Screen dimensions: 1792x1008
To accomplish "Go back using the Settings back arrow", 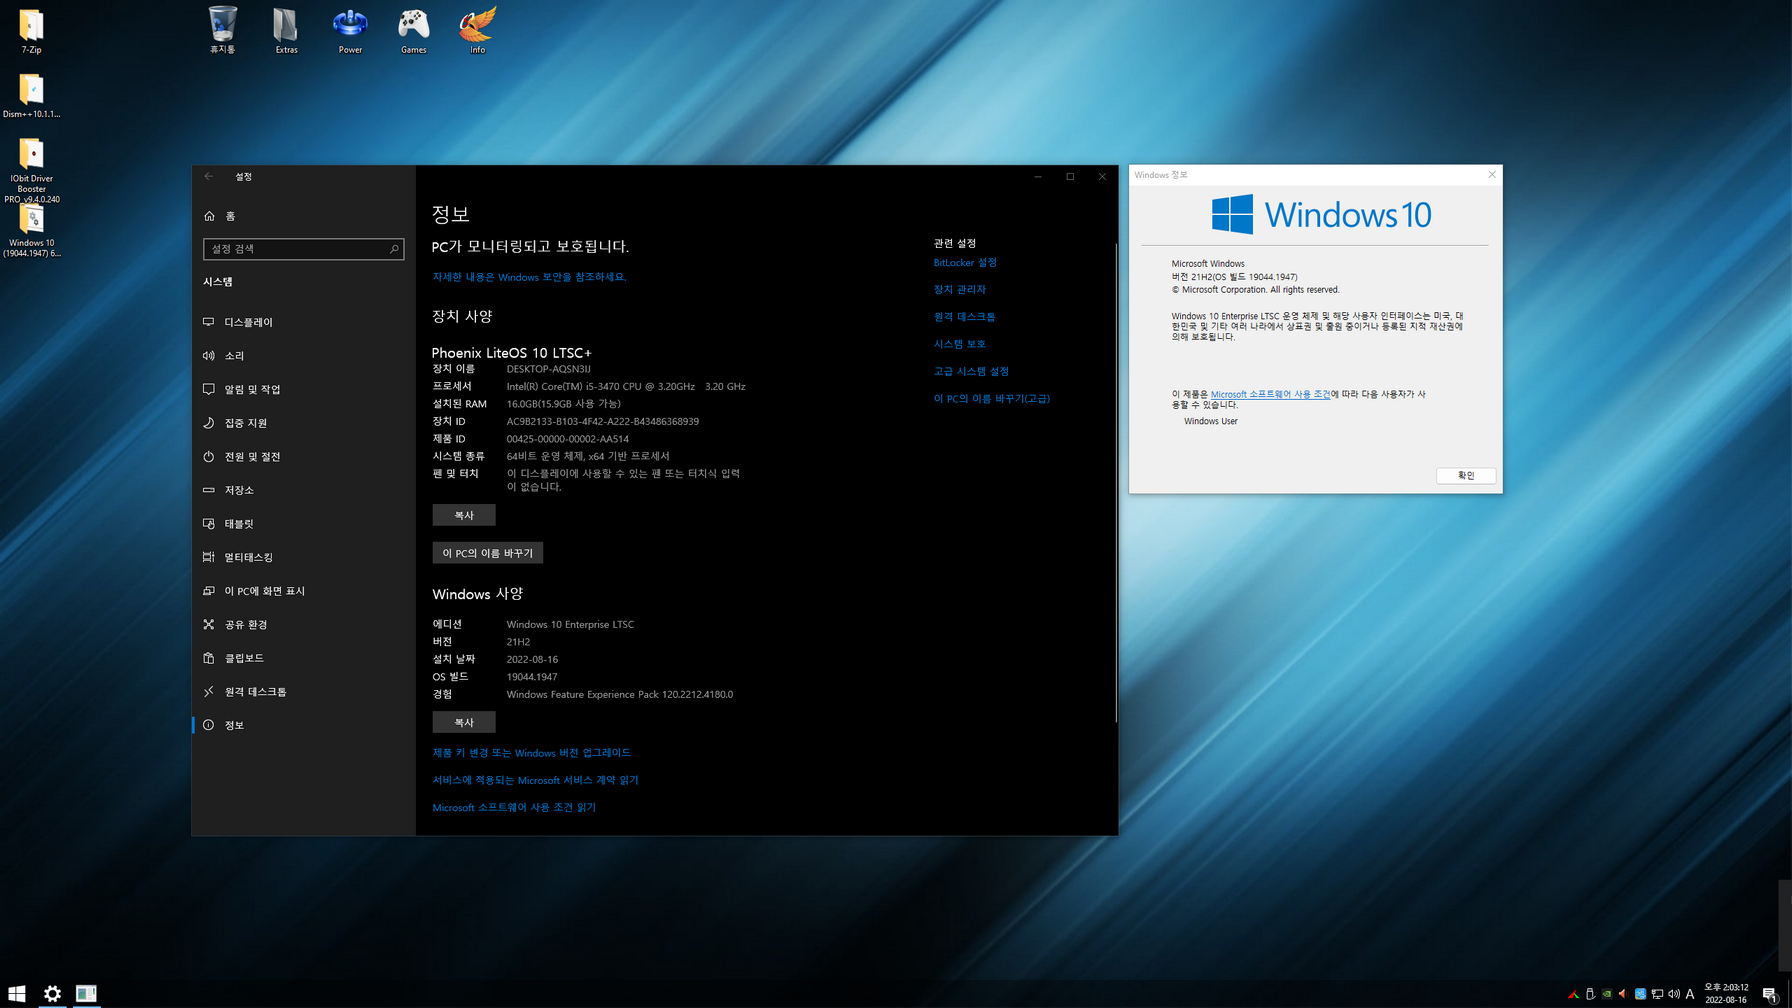I will (209, 176).
